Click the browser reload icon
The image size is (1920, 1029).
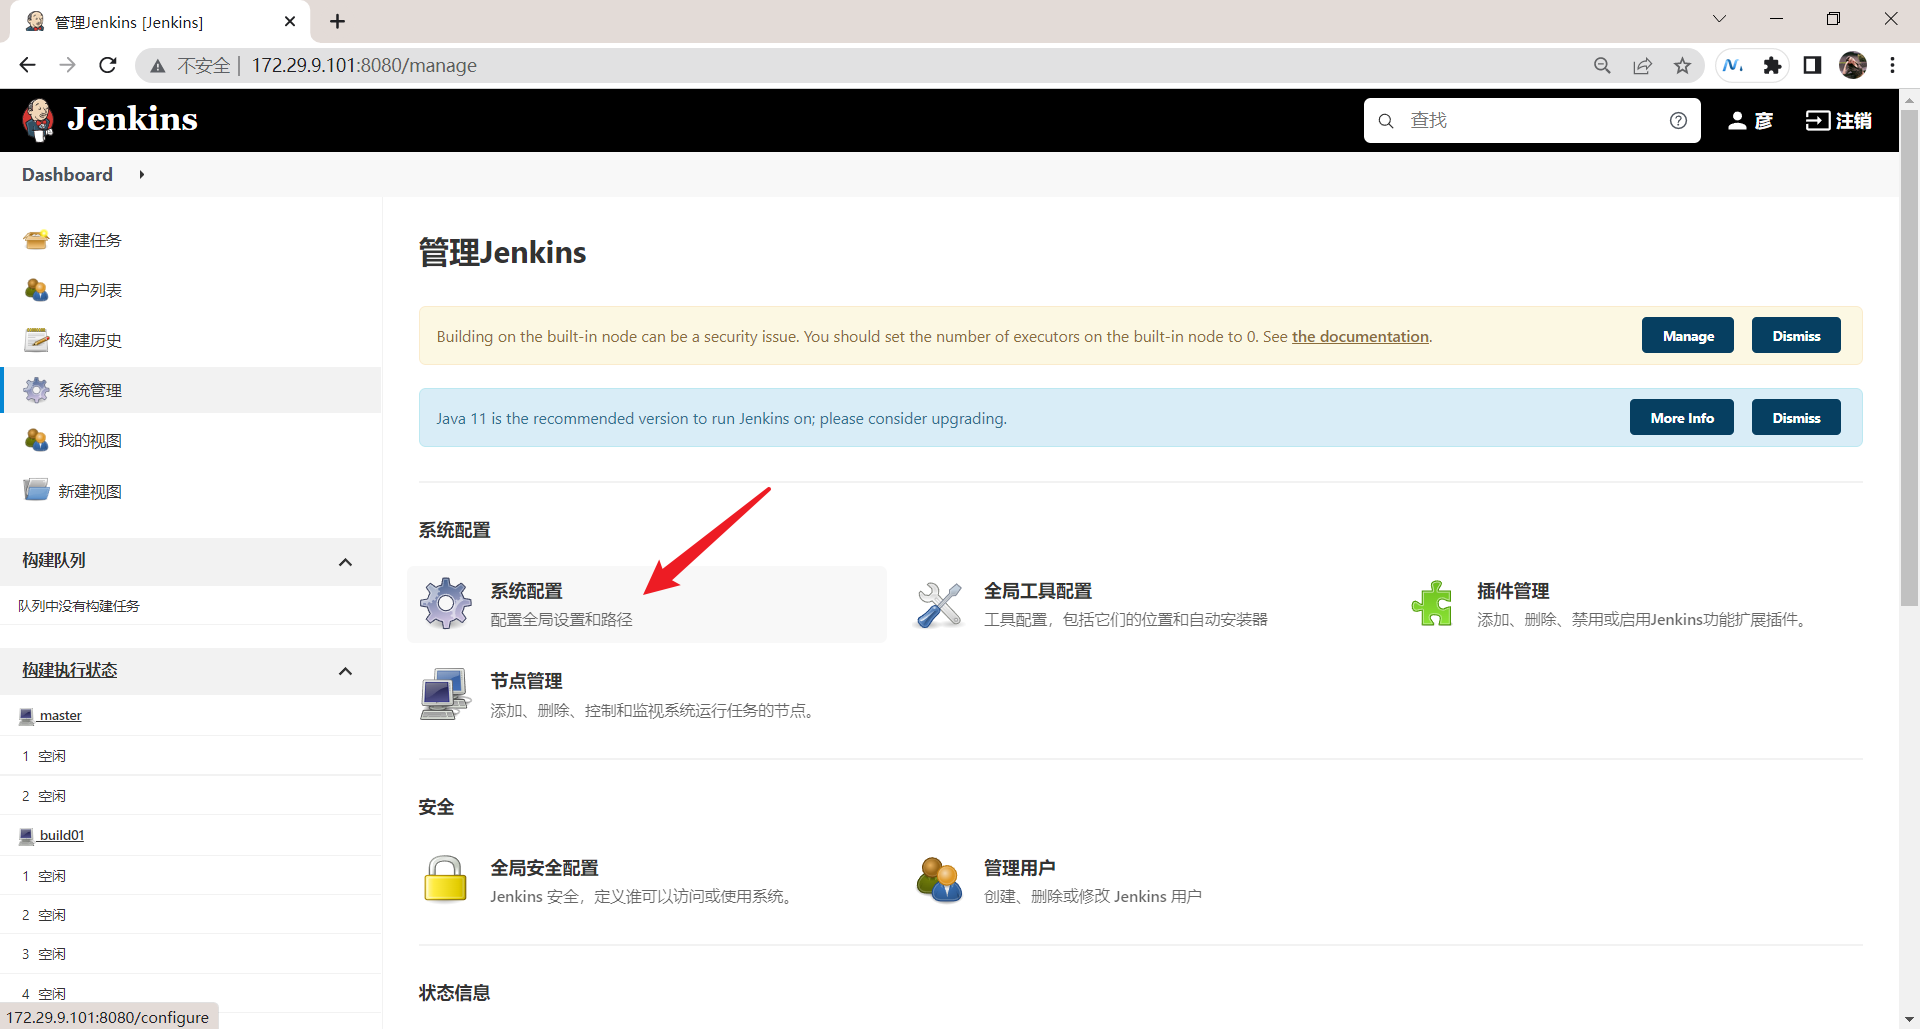pos(108,65)
